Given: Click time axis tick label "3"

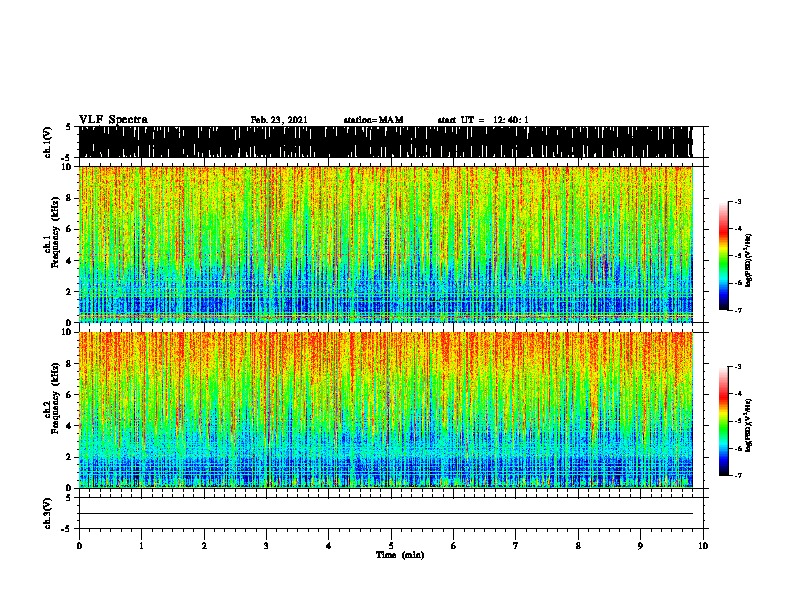Looking at the screenshot, I should pyautogui.click(x=266, y=546).
